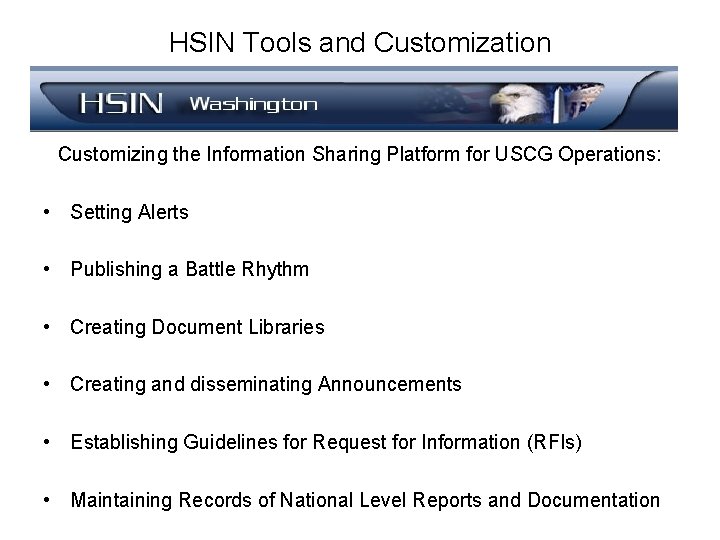Select the Setting Alerts bullet
Viewport: 720px width, 540px height.
click(x=129, y=213)
